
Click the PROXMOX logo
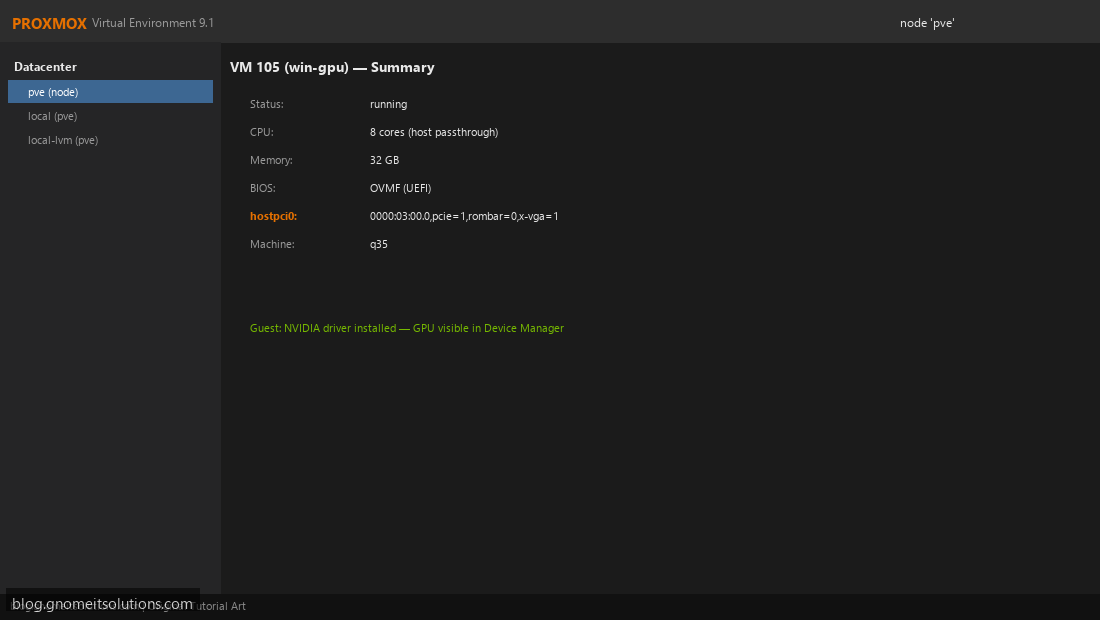(x=49, y=23)
